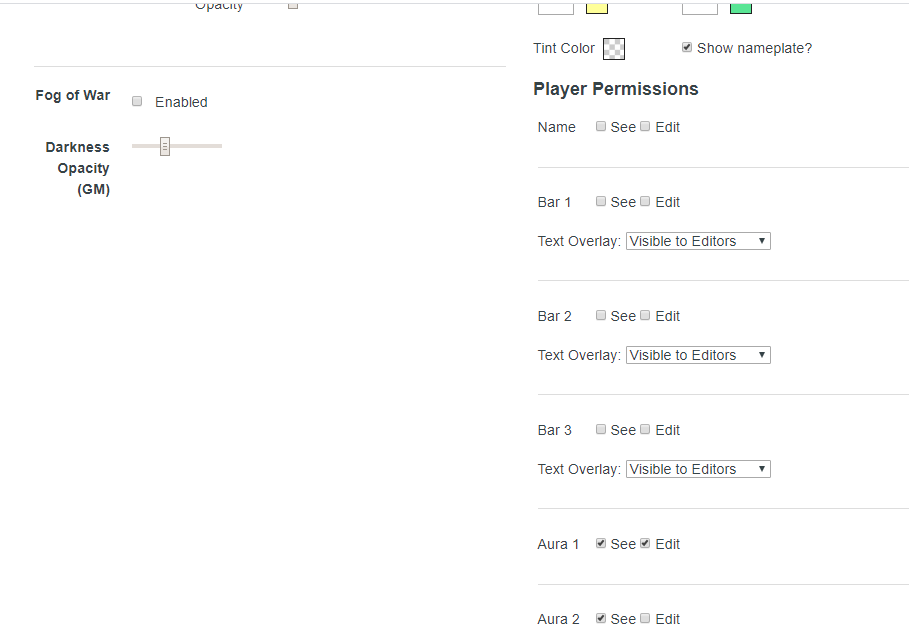Uncheck Aura 1 See permission
The width and height of the screenshot is (909, 641).
[x=601, y=543]
